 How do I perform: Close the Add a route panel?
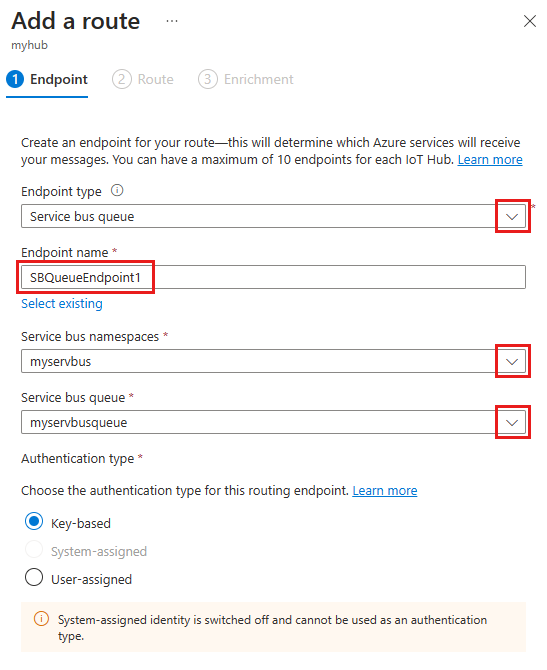pyautogui.click(x=529, y=21)
